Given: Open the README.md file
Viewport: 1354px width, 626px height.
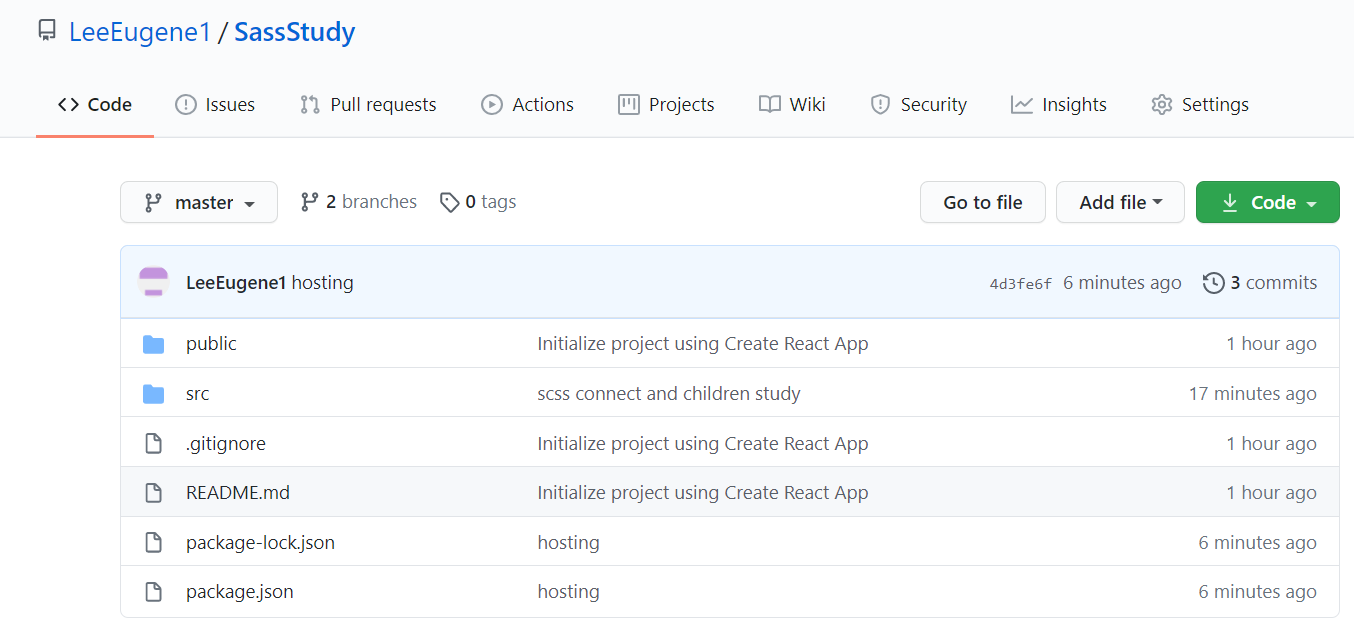Looking at the screenshot, I should click(238, 492).
